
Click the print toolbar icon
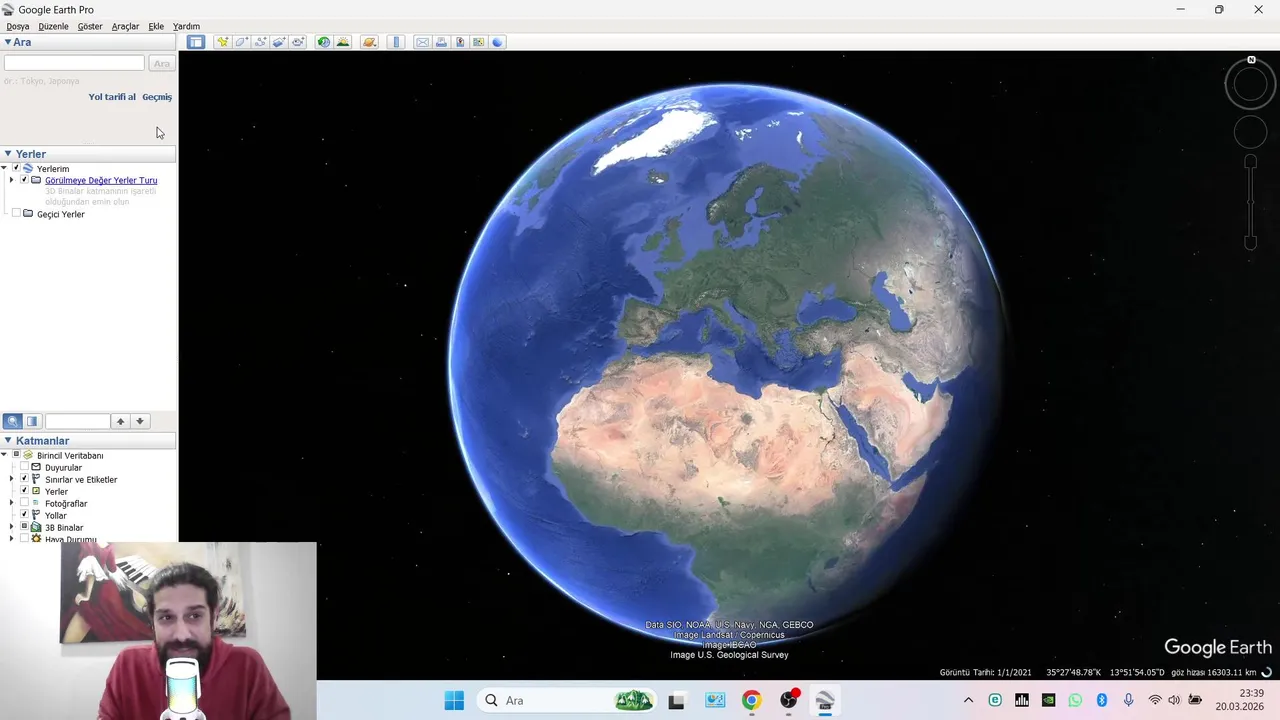(441, 42)
